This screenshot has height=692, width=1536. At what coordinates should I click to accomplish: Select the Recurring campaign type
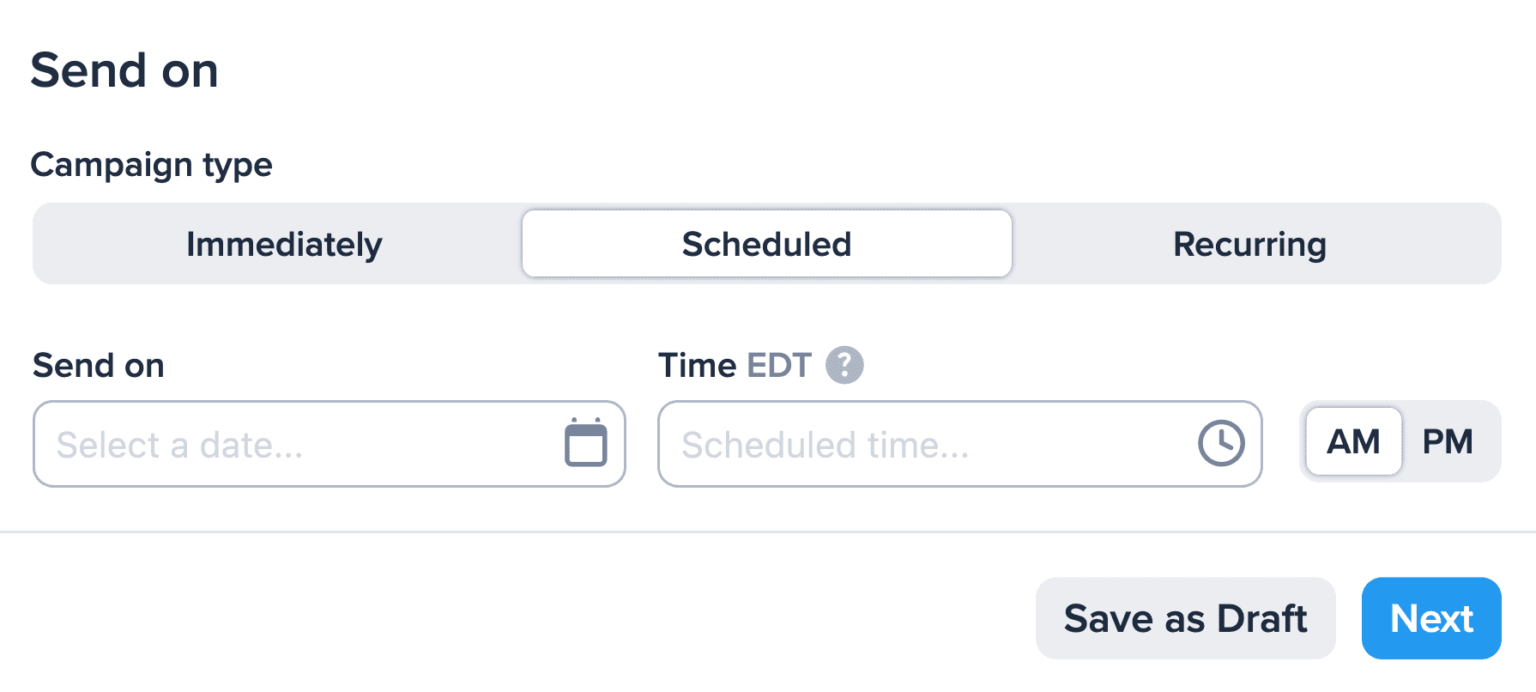(x=1249, y=243)
